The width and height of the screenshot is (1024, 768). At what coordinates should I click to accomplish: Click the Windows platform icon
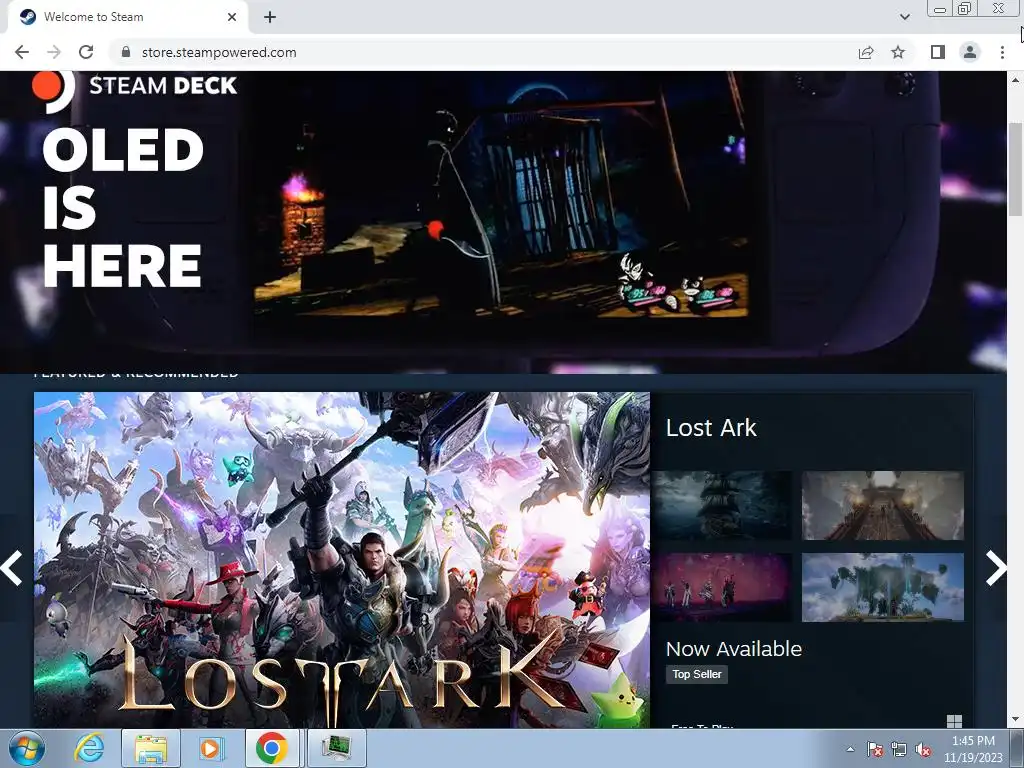tap(954, 721)
